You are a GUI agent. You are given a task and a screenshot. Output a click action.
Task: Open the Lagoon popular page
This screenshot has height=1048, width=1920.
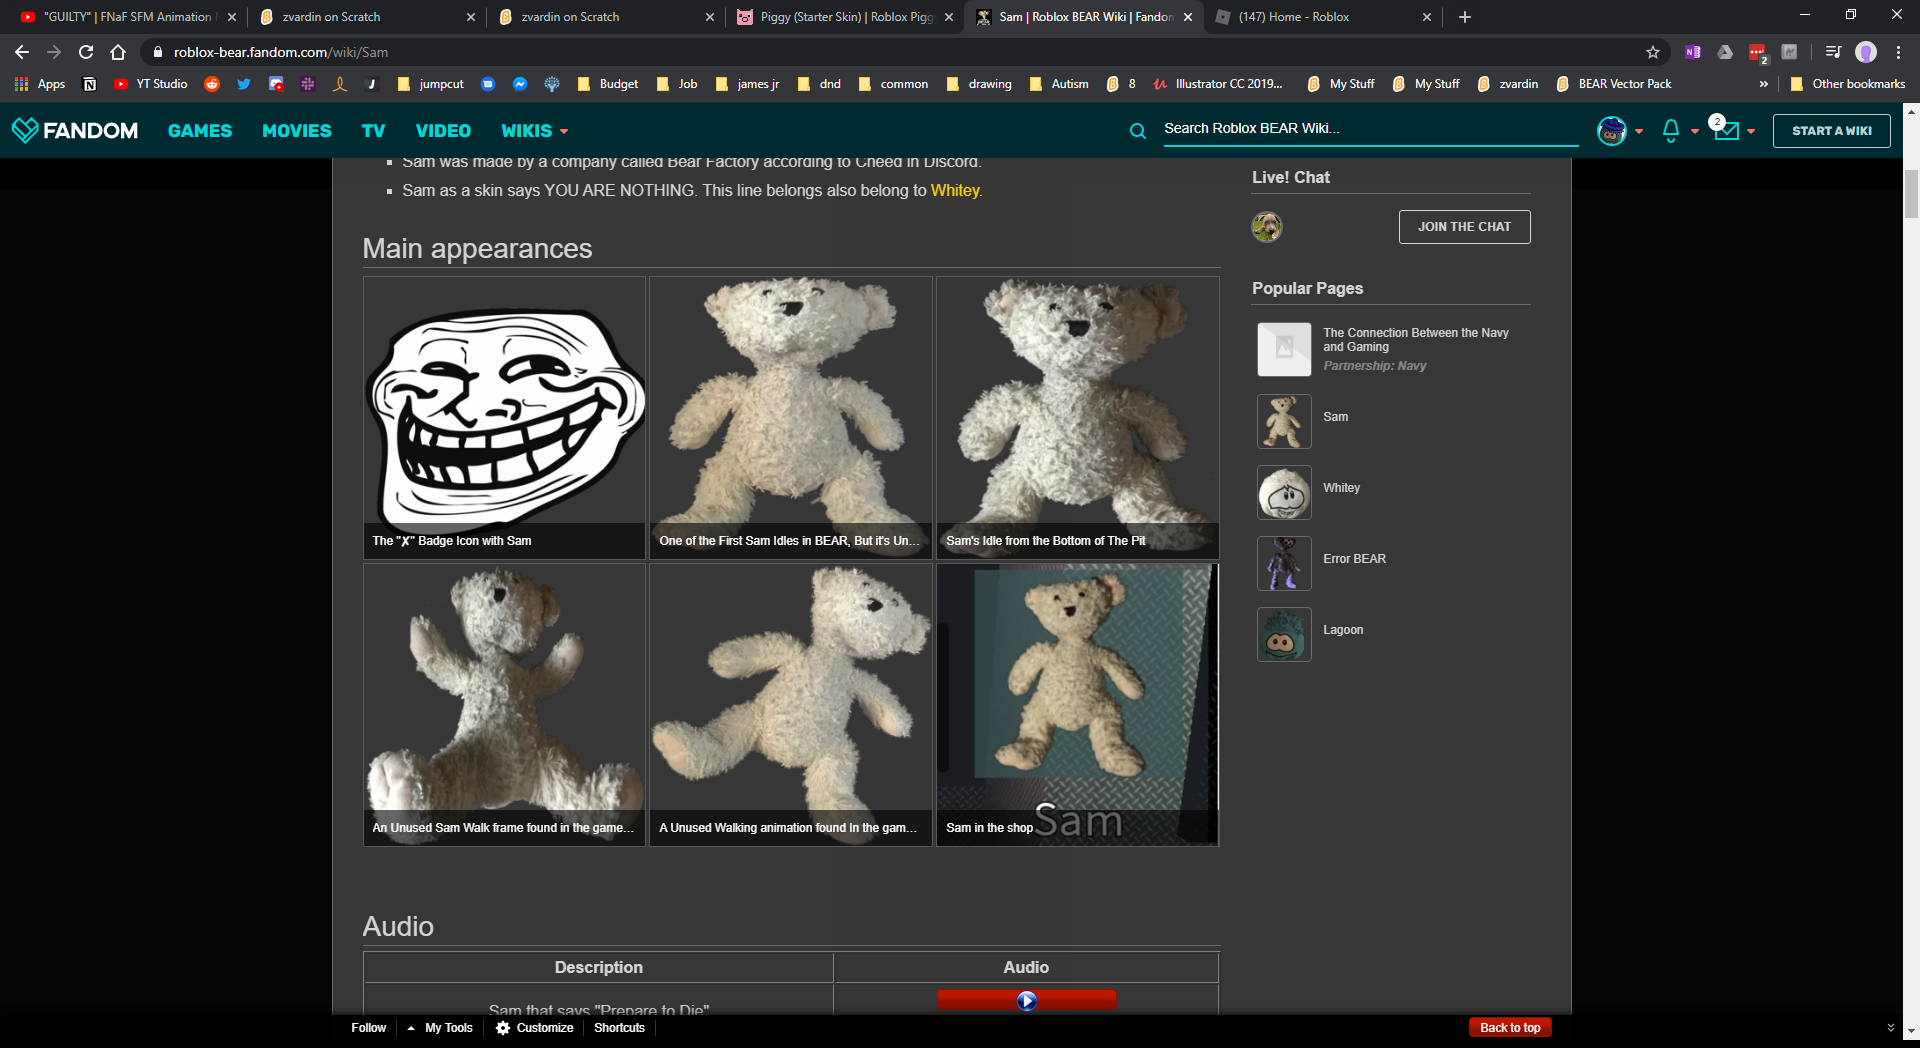click(1343, 630)
